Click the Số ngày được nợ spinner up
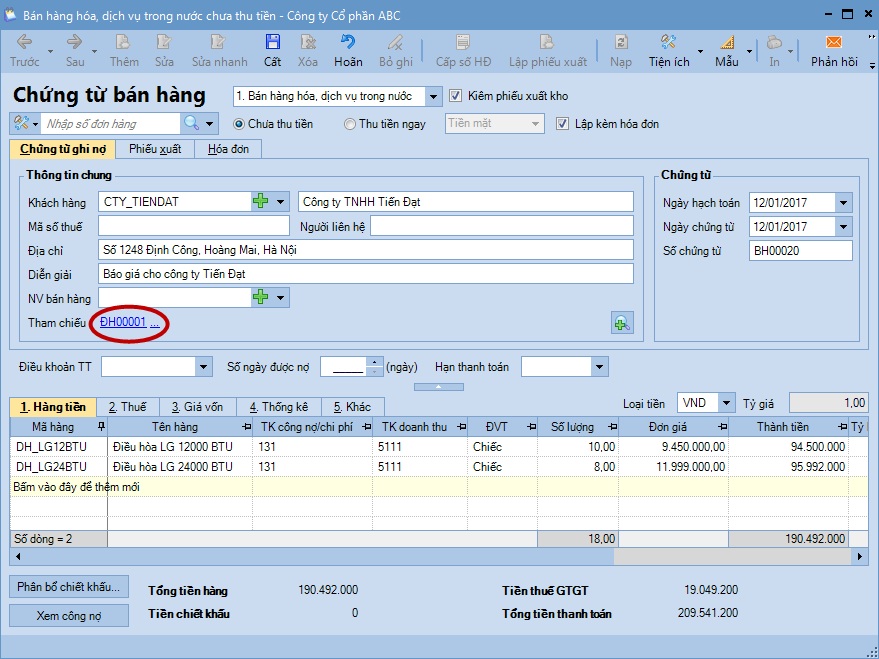The height and width of the screenshot is (659, 879). click(x=374, y=363)
